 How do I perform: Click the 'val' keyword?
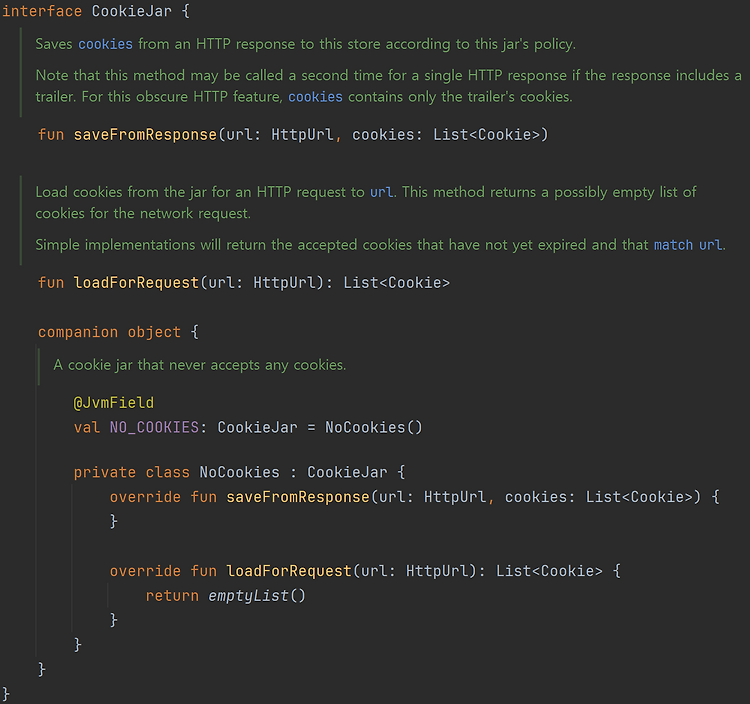[x=87, y=428]
